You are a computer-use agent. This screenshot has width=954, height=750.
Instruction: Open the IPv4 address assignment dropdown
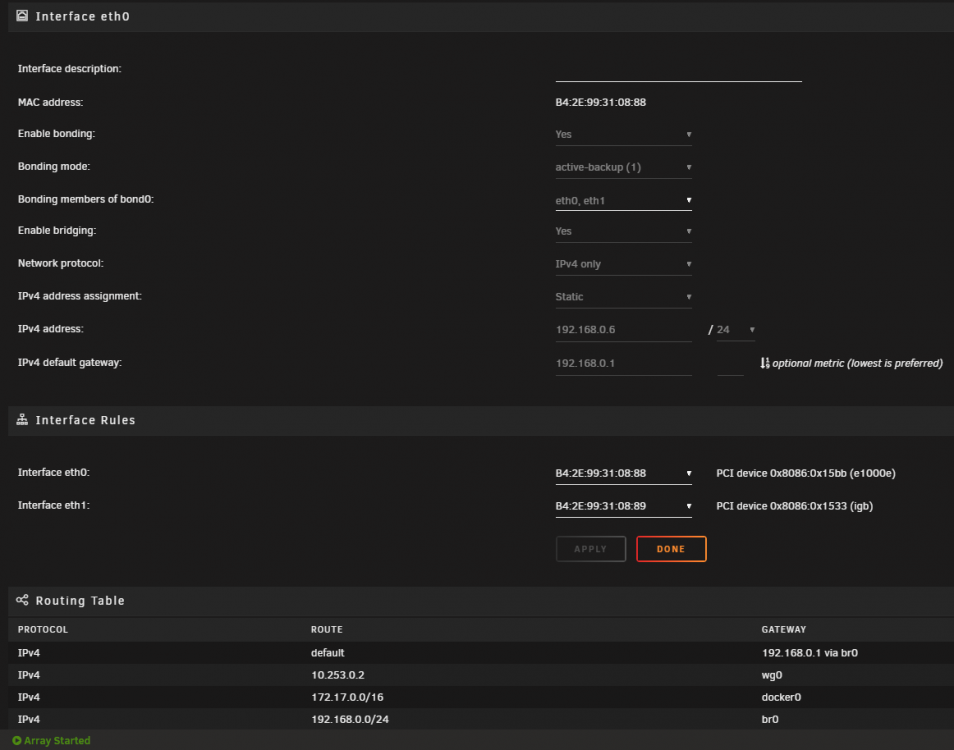coord(623,297)
